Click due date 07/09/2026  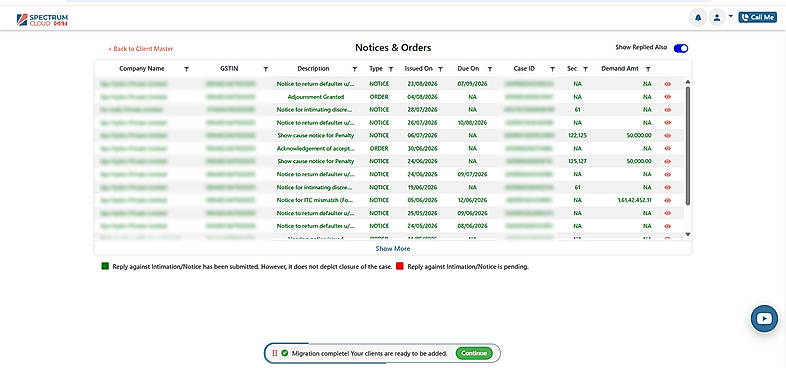[472, 84]
